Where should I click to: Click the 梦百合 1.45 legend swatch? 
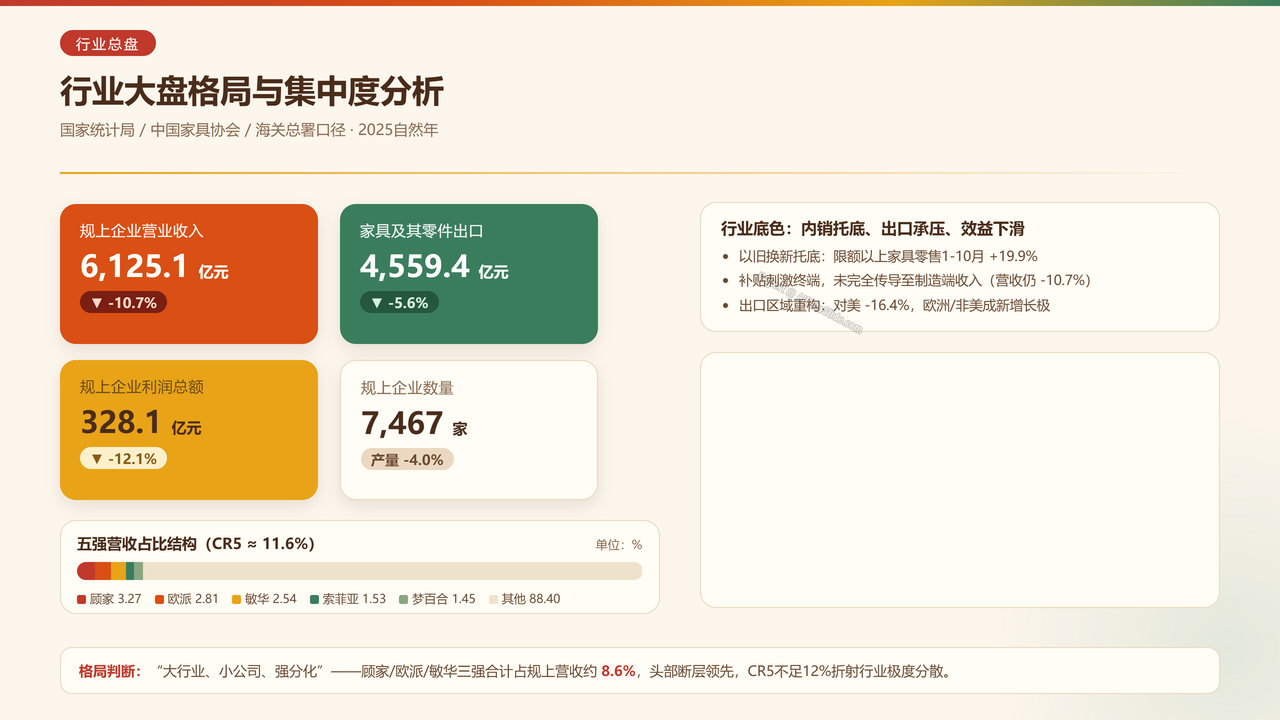click(x=404, y=599)
